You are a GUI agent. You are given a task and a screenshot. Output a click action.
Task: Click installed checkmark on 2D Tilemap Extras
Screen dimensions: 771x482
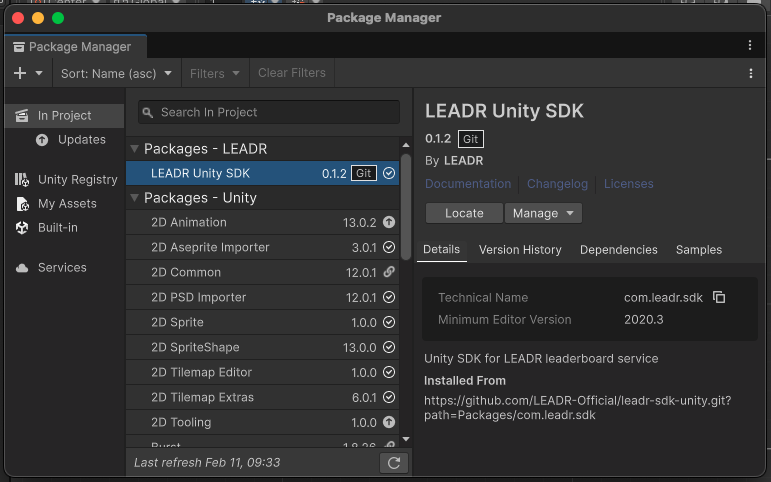click(389, 397)
